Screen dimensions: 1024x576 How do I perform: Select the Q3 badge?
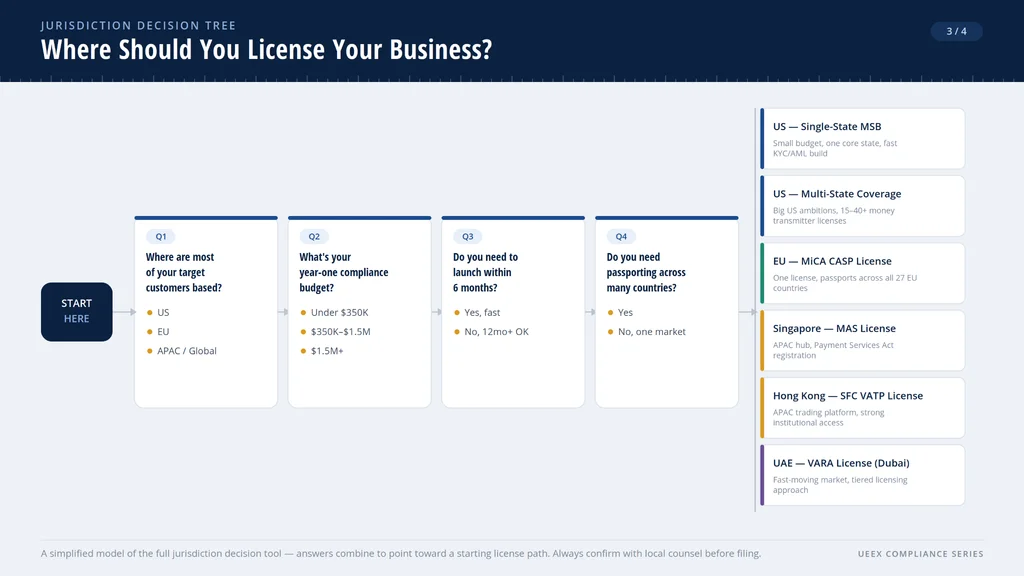tap(468, 236)
